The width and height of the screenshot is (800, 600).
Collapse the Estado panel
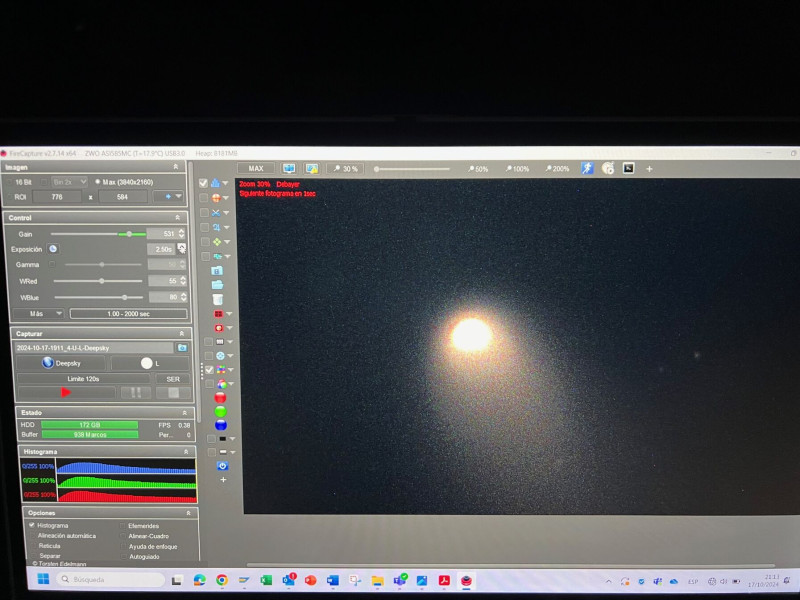184,412
